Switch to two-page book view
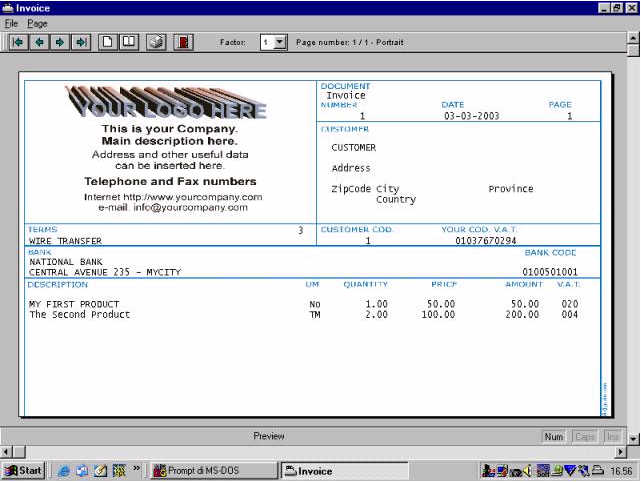This screenshot has width=641, height=482. 129,42
